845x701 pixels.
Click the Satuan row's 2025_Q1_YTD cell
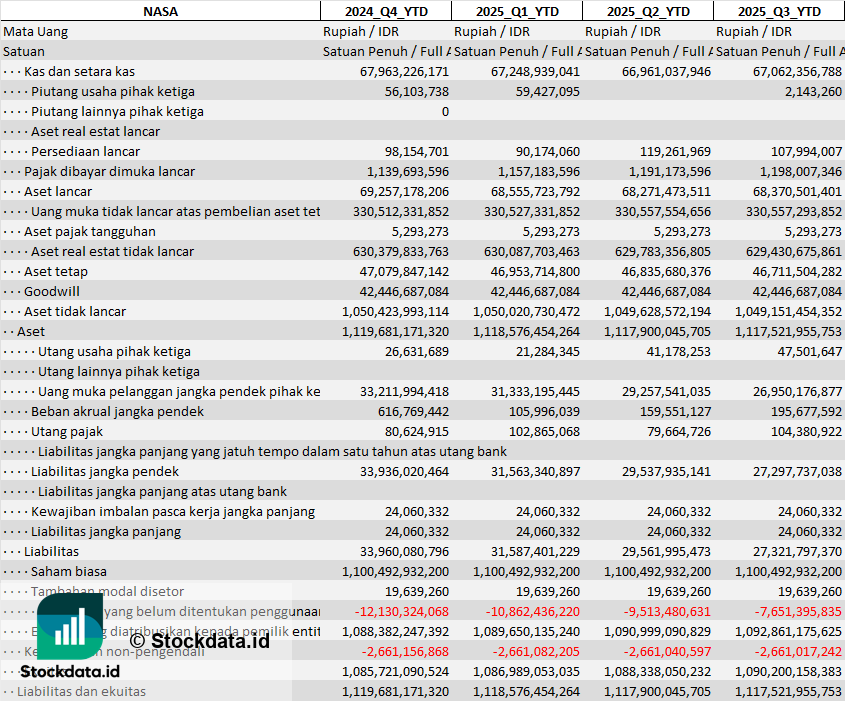516,51
